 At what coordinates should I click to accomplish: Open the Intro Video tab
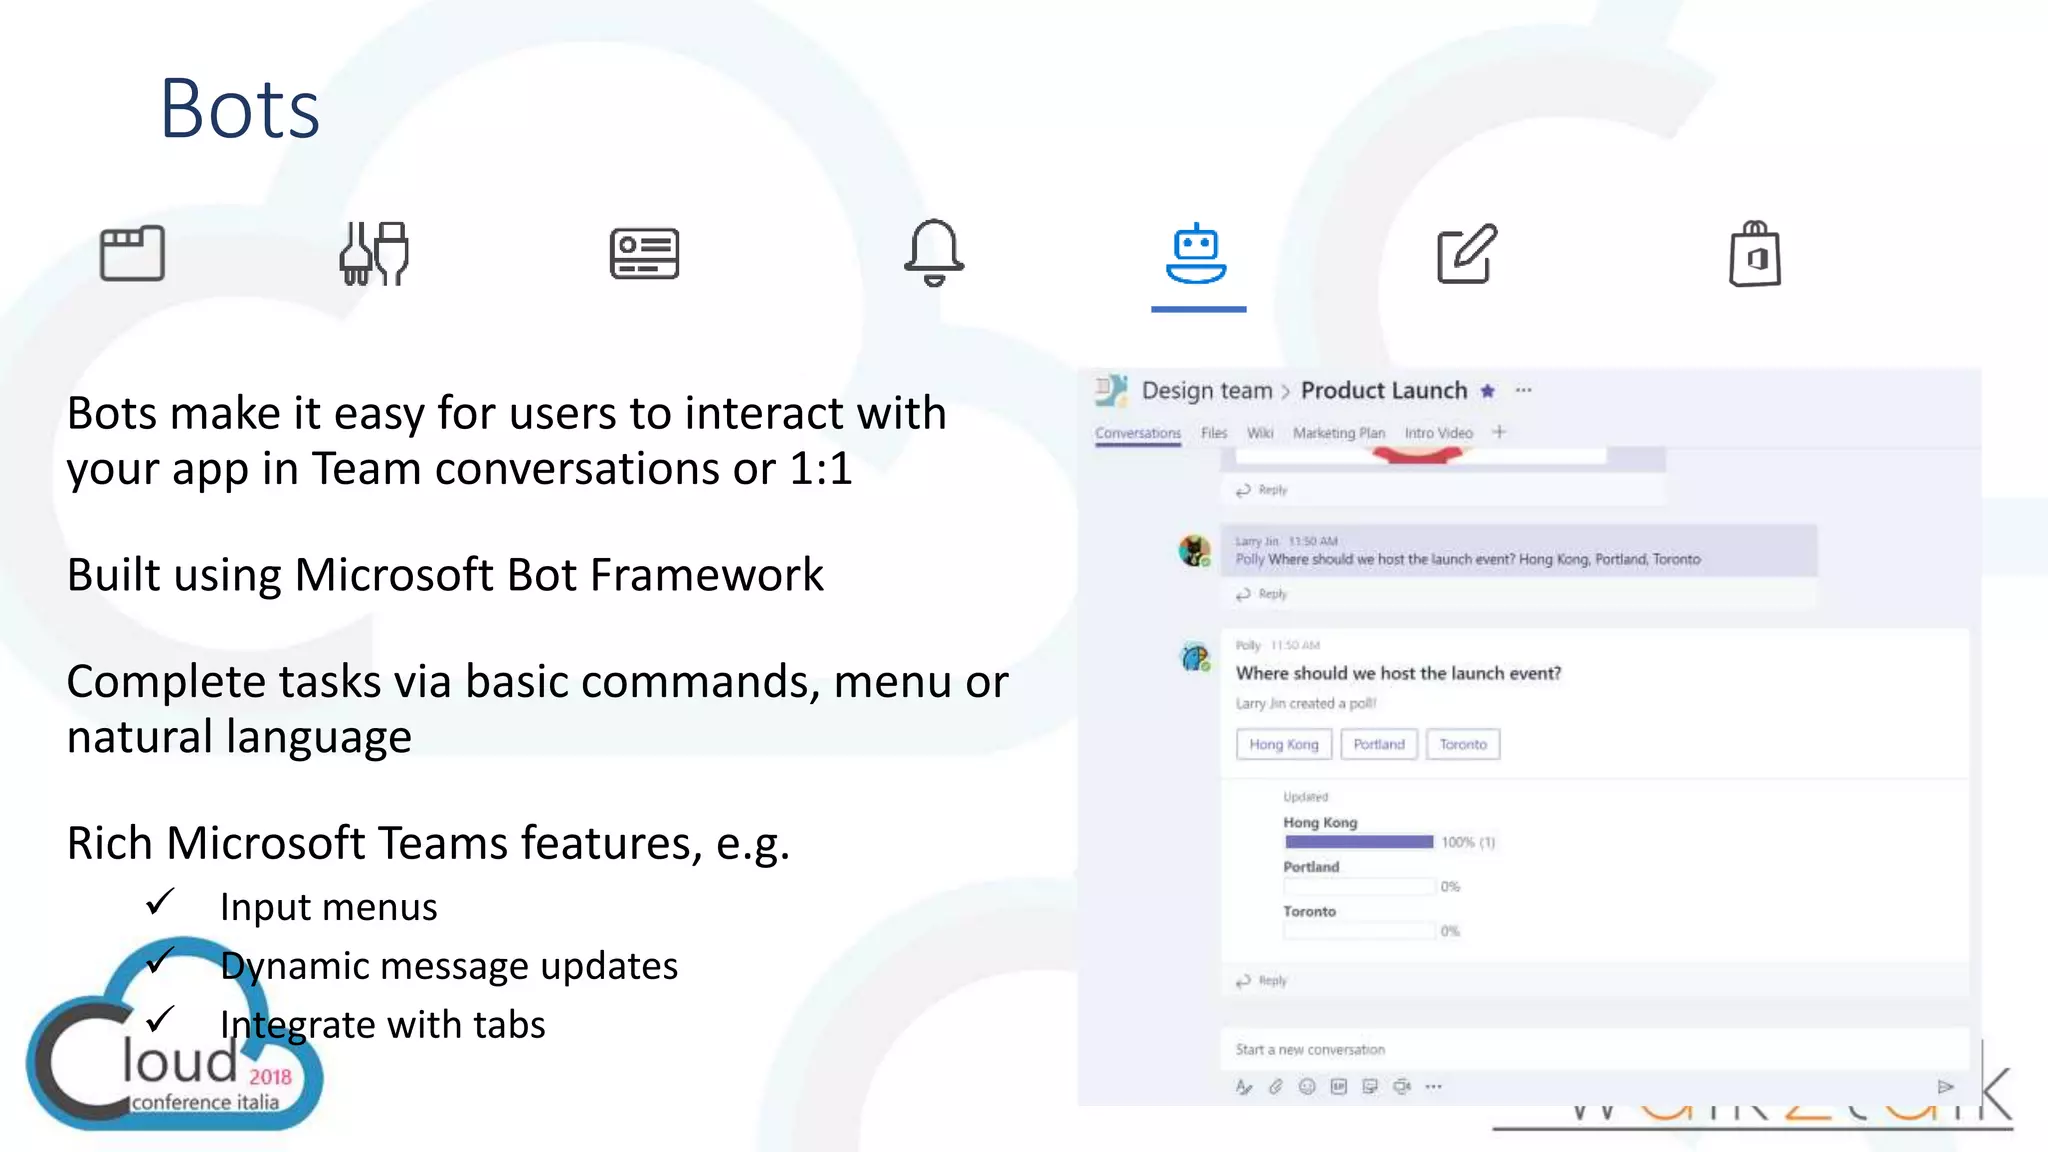pos(1439,433)
